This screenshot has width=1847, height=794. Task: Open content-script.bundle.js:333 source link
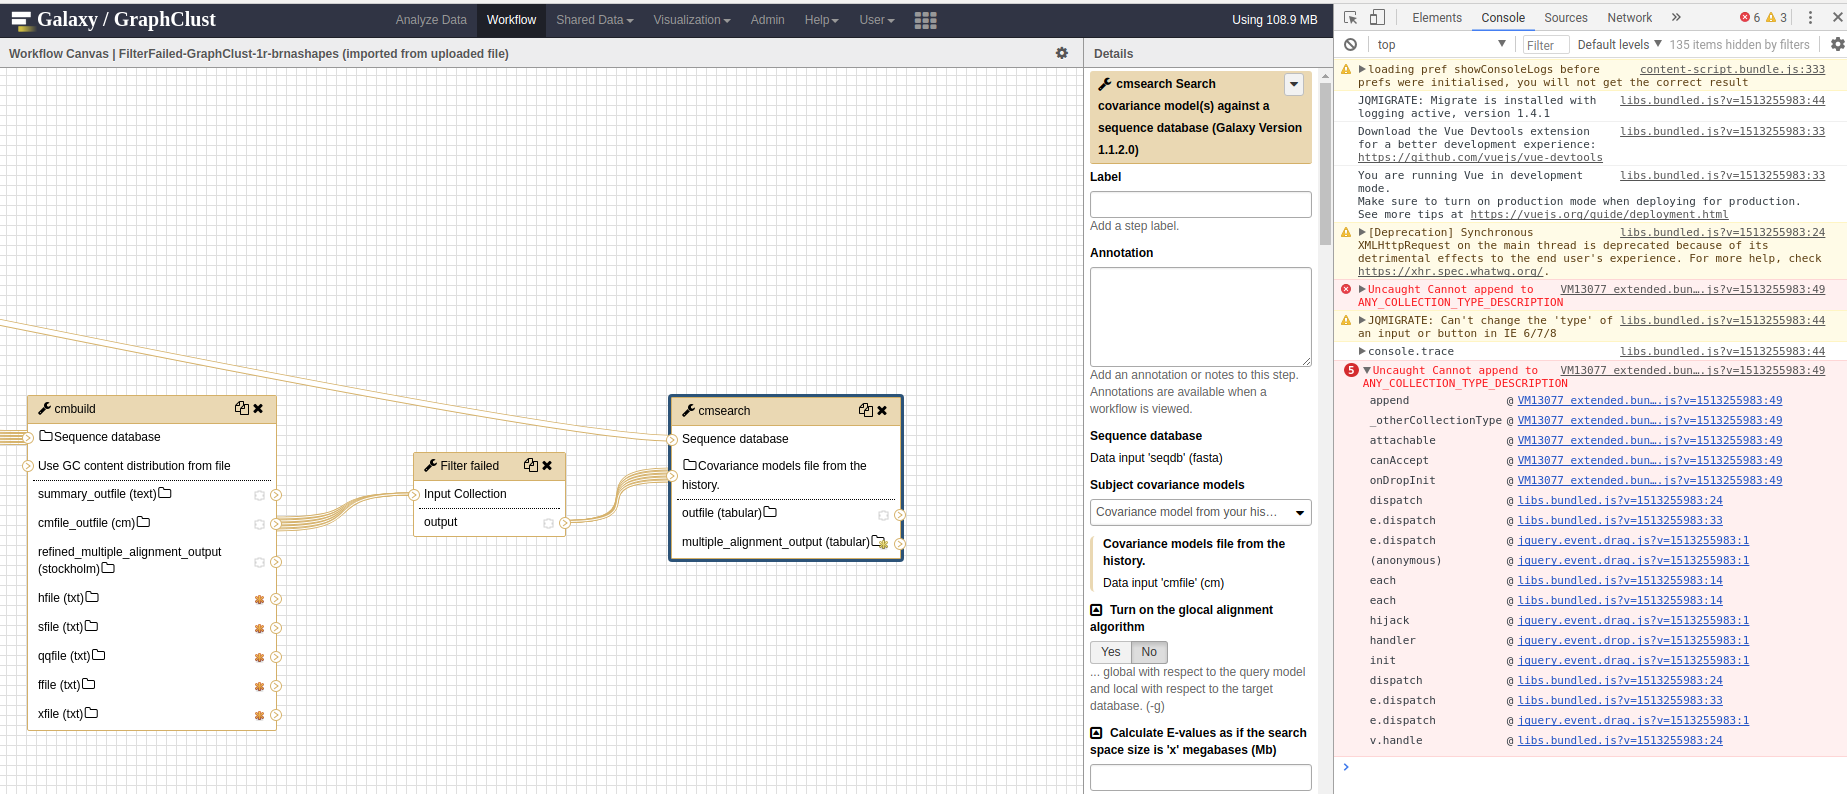tap(1732, 69)
